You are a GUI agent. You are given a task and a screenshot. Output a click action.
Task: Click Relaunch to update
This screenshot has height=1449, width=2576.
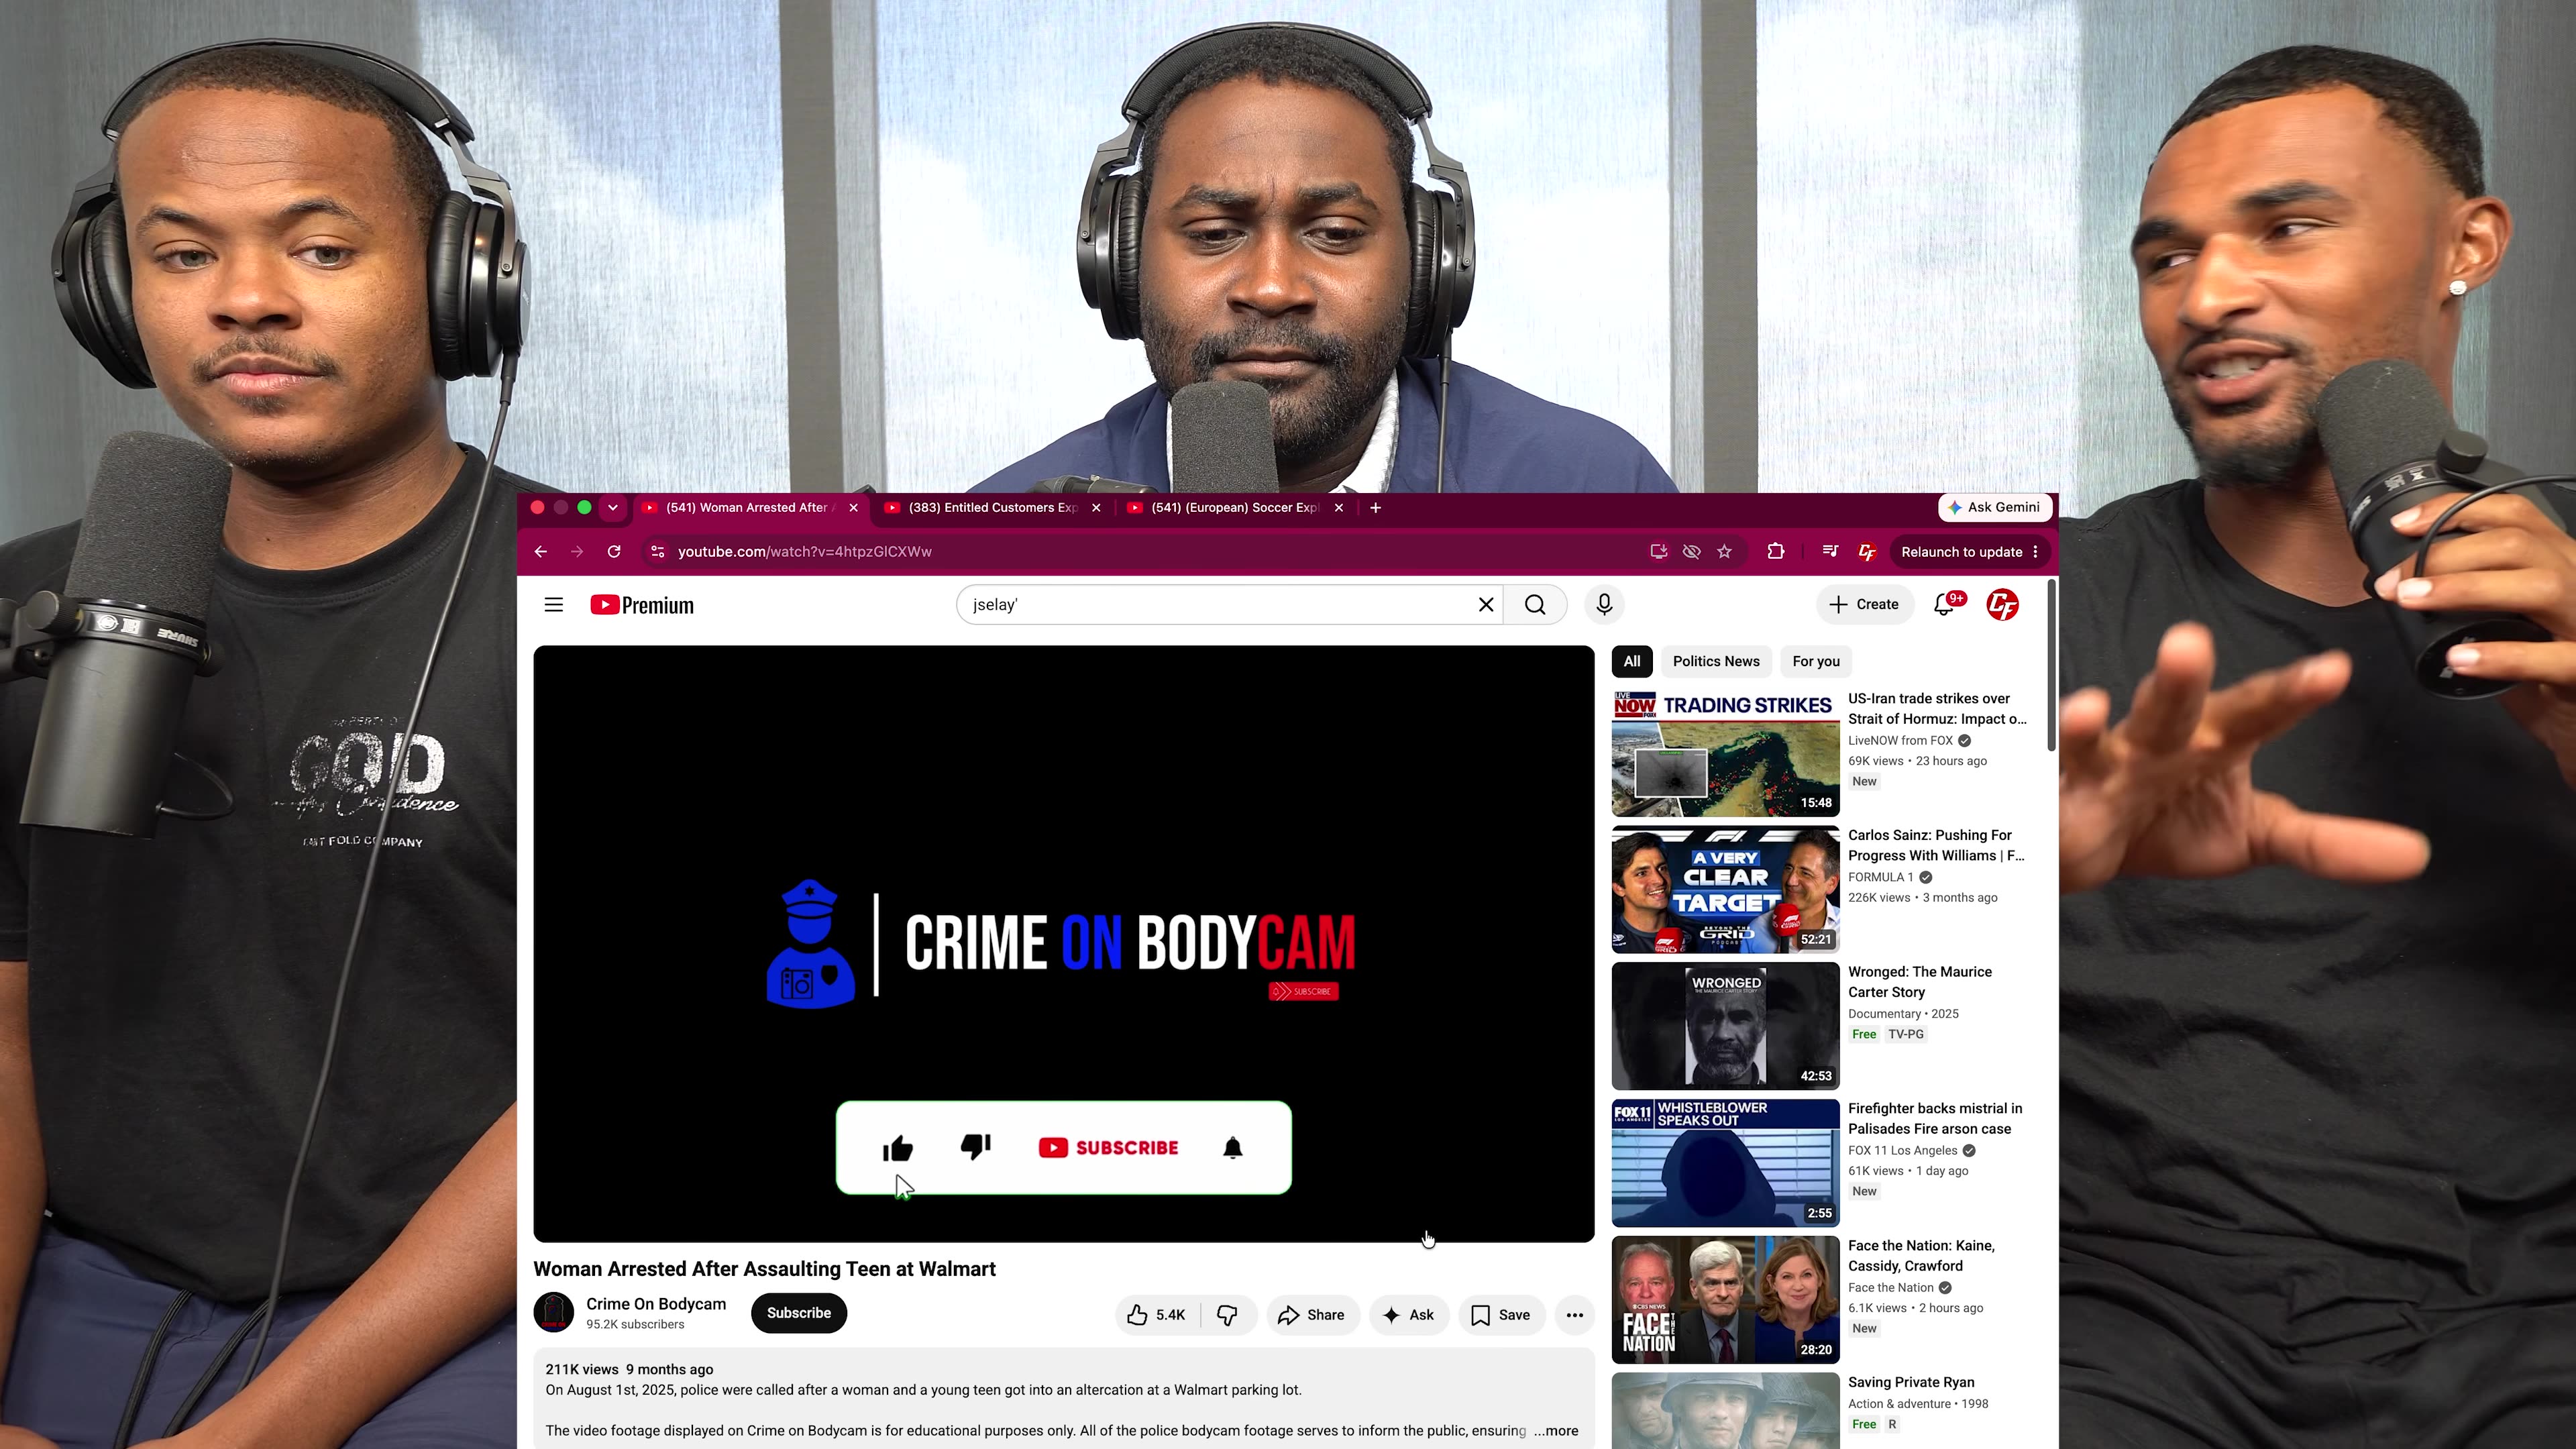click(x=1969, y=552)
